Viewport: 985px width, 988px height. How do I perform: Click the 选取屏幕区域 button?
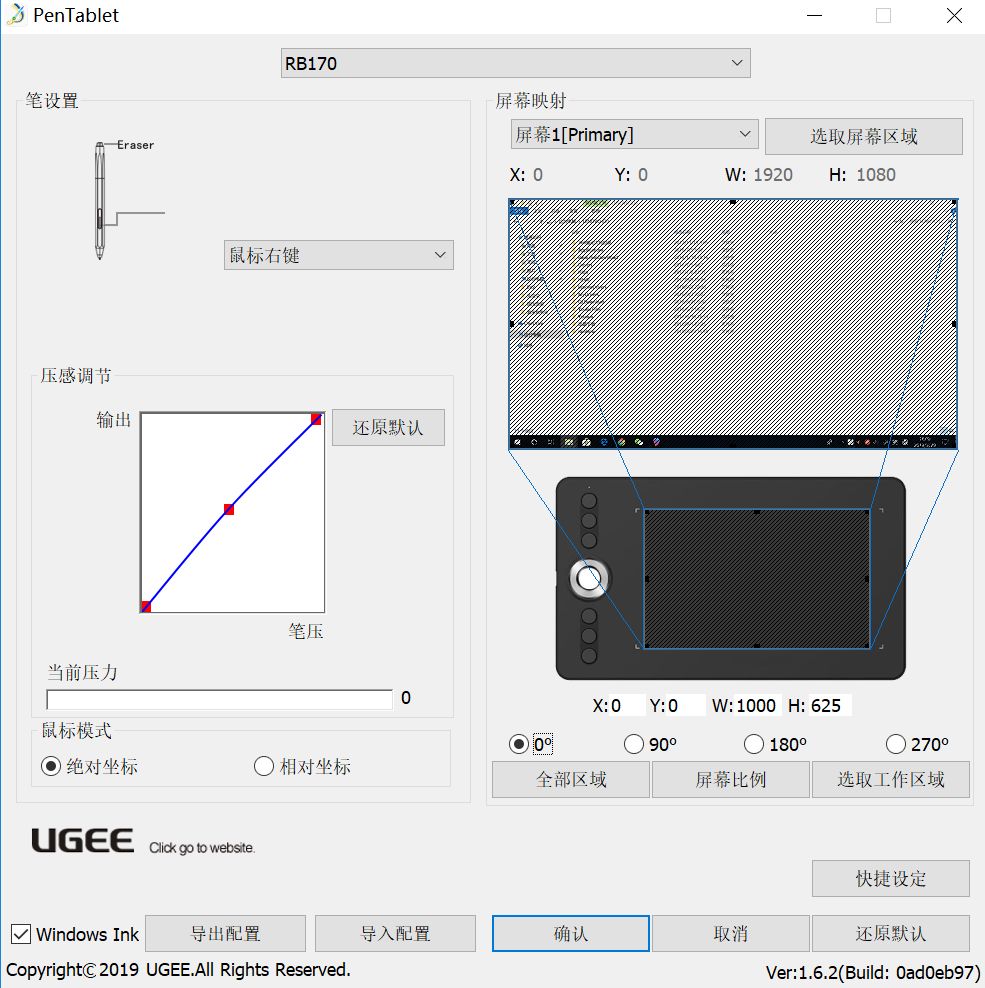pos(863,136)
